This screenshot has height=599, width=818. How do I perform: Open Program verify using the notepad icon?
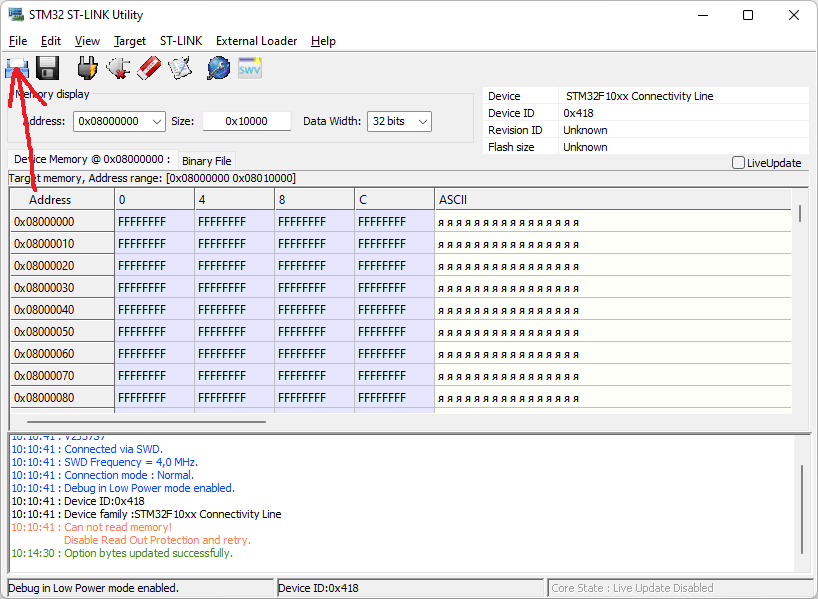click(180, 68)
